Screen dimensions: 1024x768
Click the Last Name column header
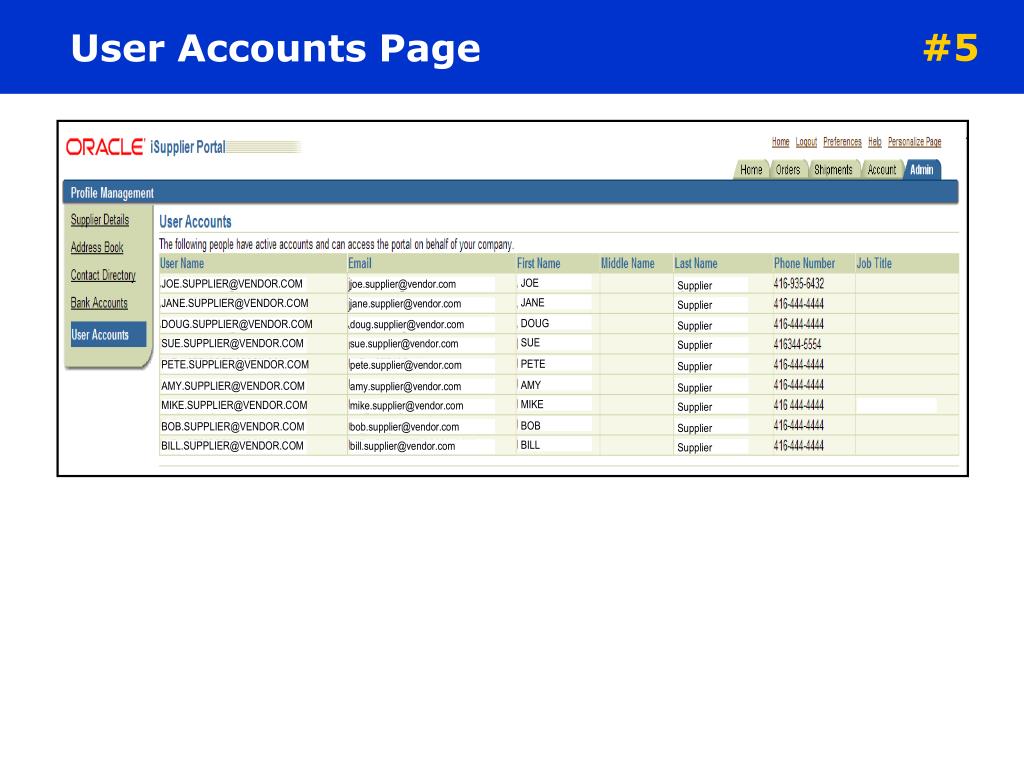pos(696,263)
